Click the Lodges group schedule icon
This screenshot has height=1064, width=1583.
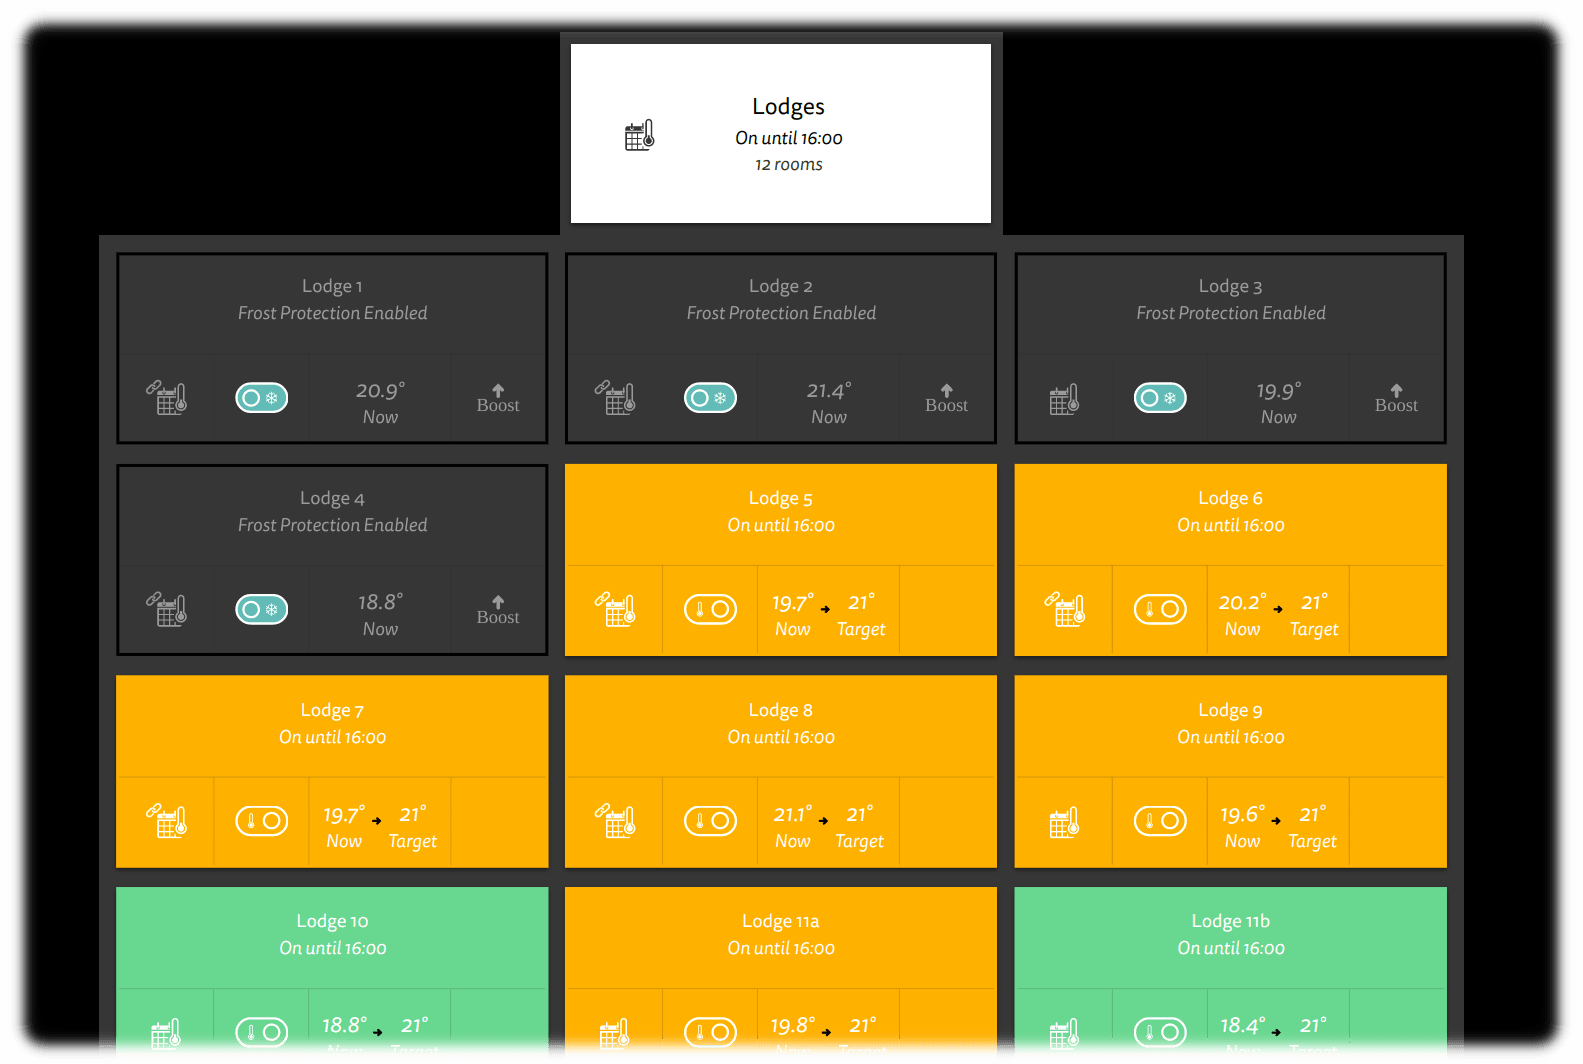click(639, 135)
